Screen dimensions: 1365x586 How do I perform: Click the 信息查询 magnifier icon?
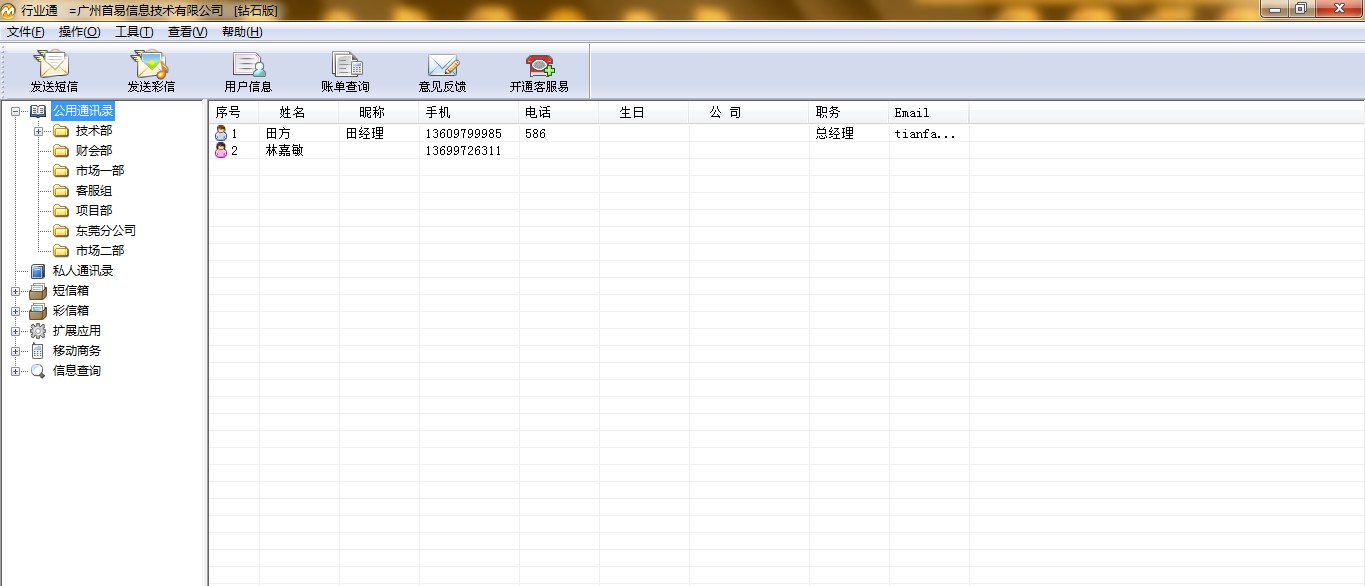[38, 371]
